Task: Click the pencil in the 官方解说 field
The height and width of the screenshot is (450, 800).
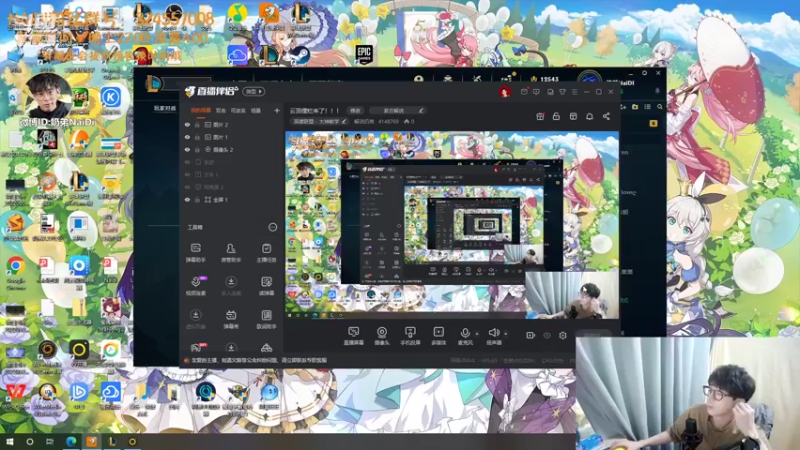Action: tap(421, 110)
